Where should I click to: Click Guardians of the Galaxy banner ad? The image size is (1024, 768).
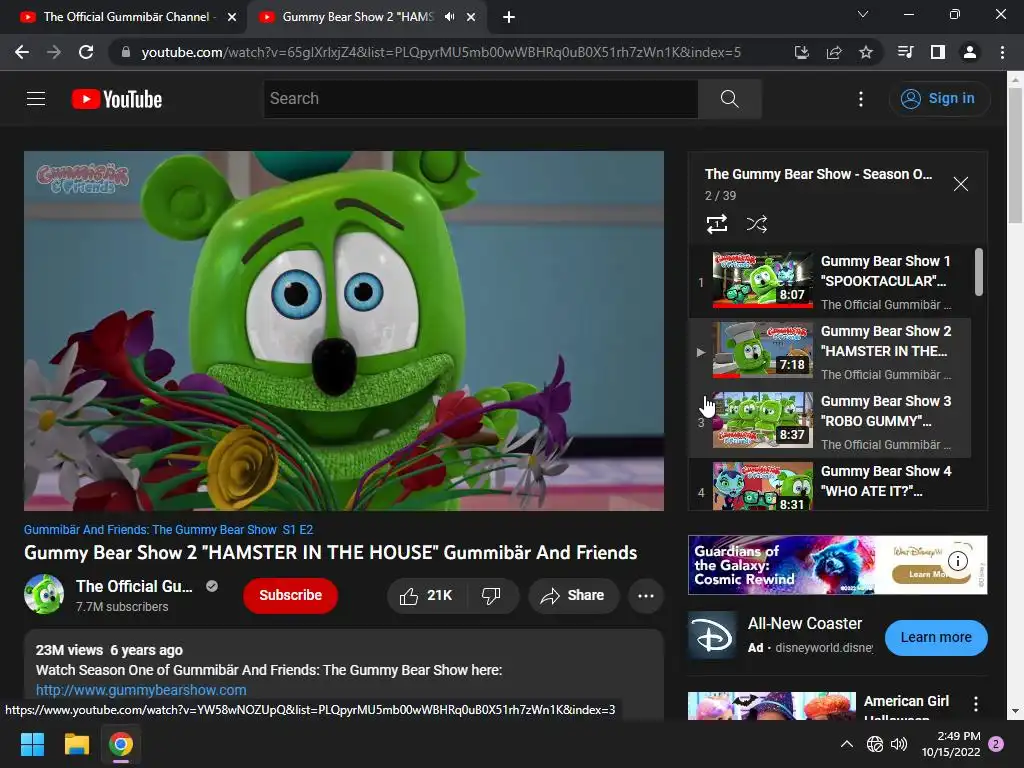(x=837, y=565)
